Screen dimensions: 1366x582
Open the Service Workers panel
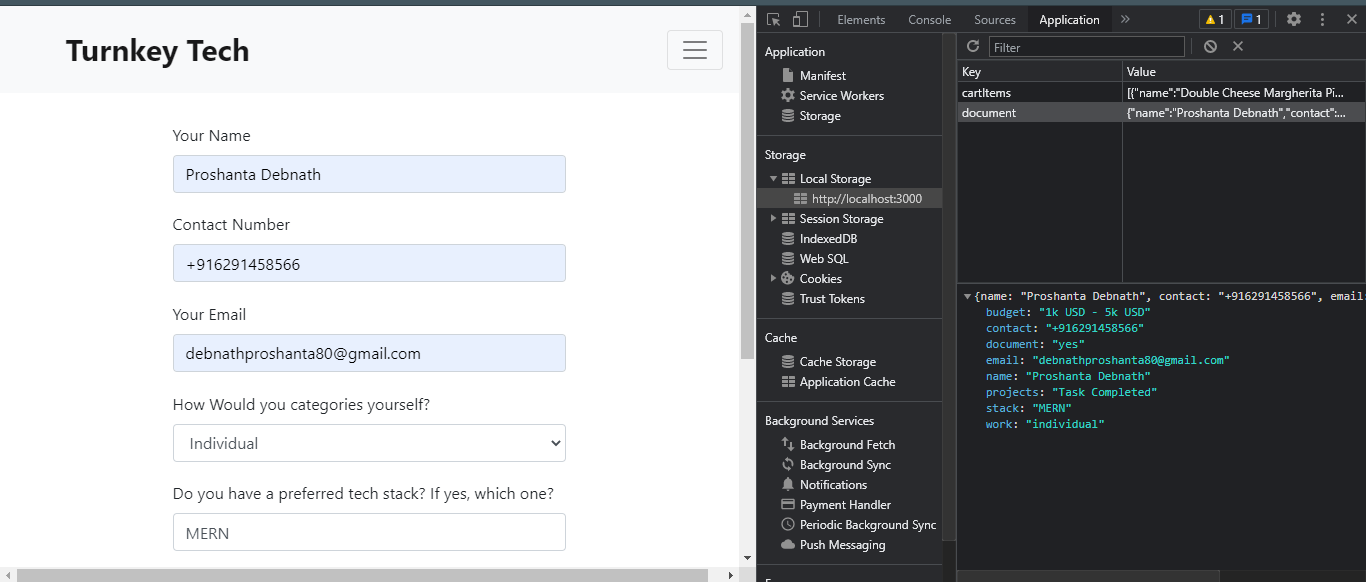pos(840,95)
